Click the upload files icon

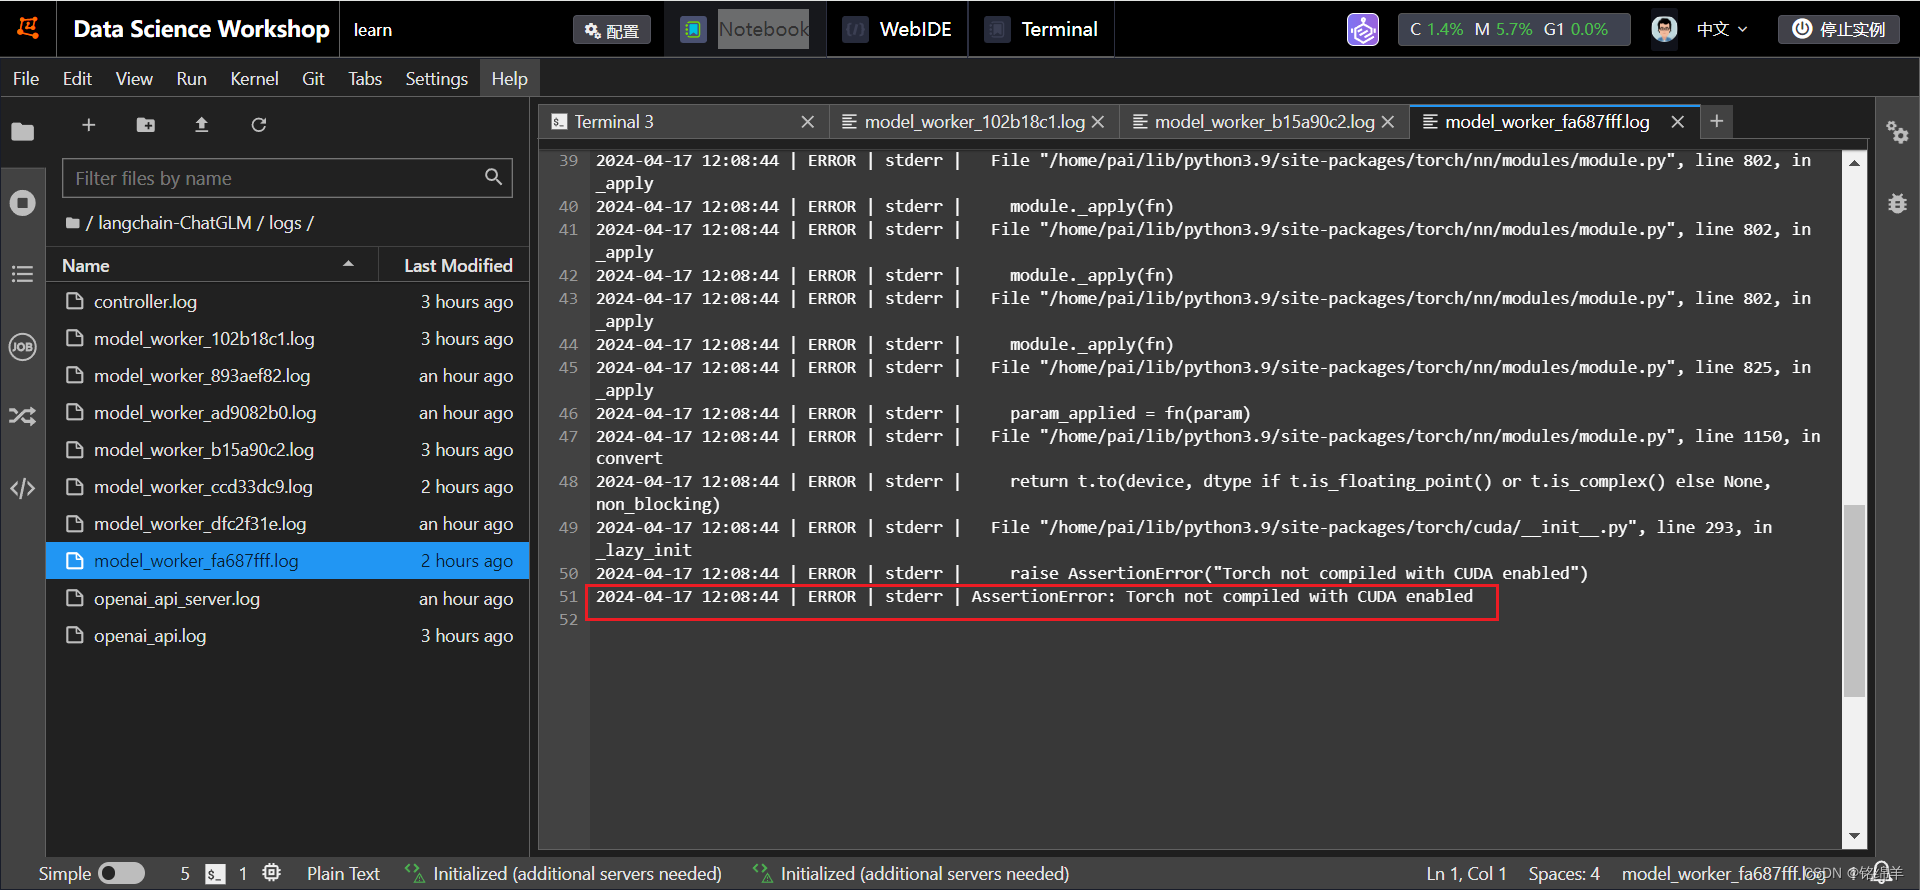point(201,125)
